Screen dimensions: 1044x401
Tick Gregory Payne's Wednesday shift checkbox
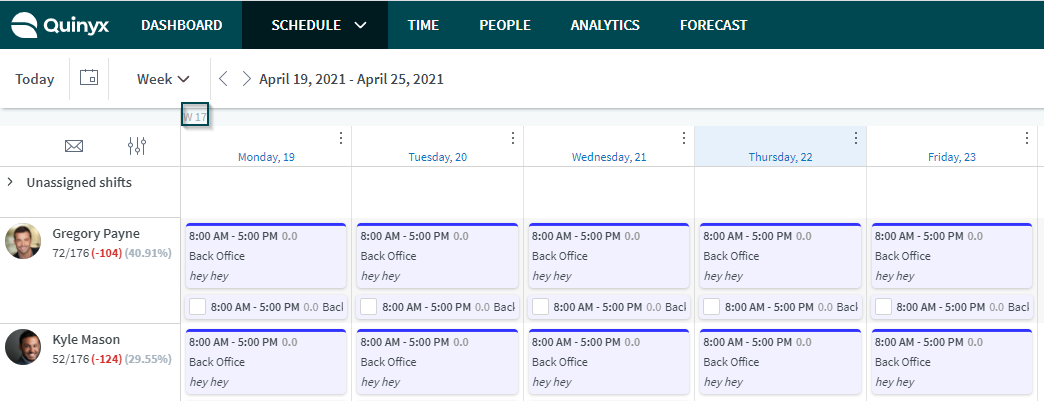pos(541,307)
